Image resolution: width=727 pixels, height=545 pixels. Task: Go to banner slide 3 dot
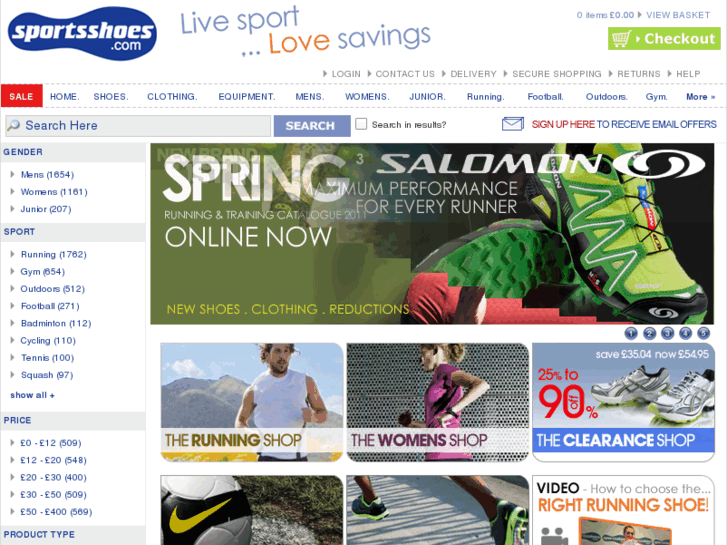tap(667, 333)
